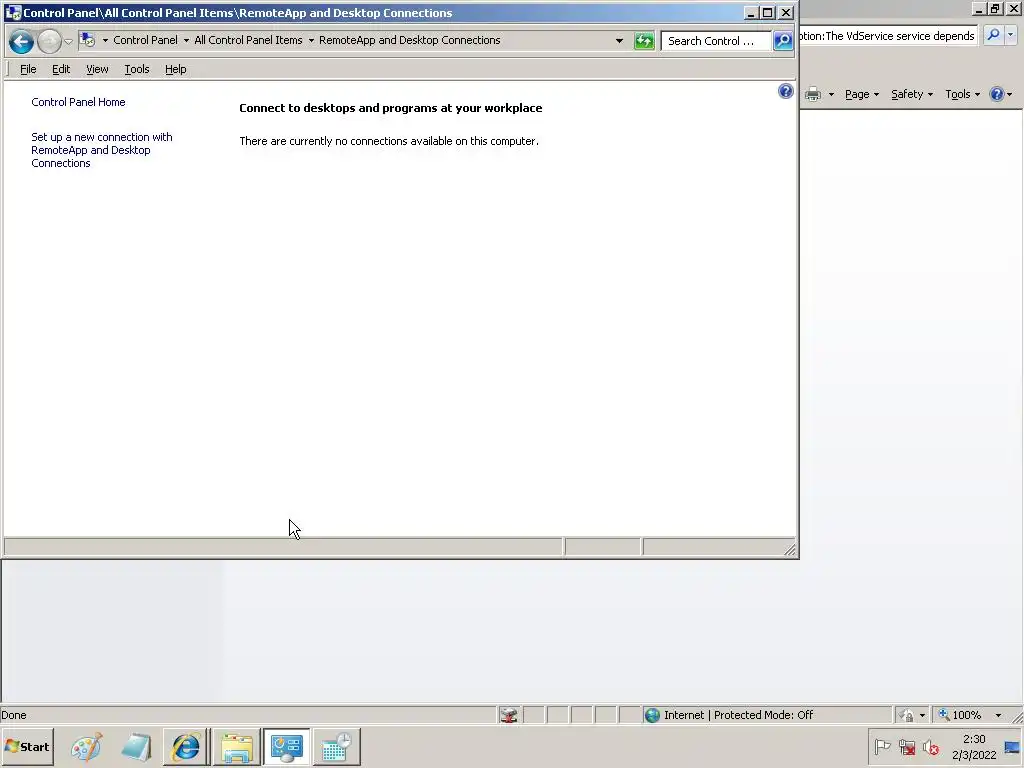Select the Control Panel breadcrumb
1024x768 pixels.
click(x=145, y=40)
